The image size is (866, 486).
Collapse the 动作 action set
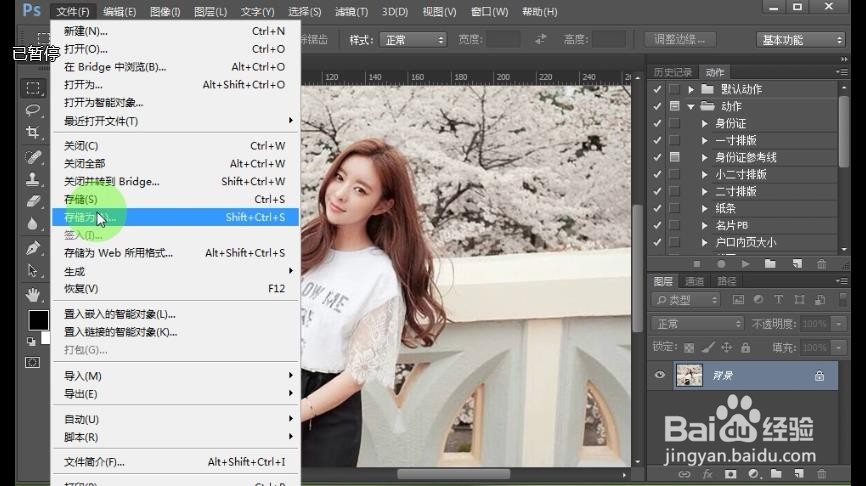click(691, 107)
